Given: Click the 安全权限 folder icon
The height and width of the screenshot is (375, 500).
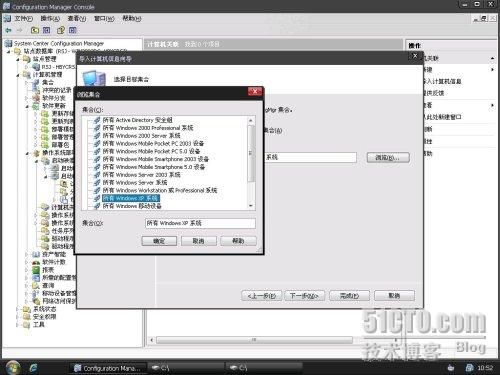Looking at the screenshot, I should click(x=27, y=317).
